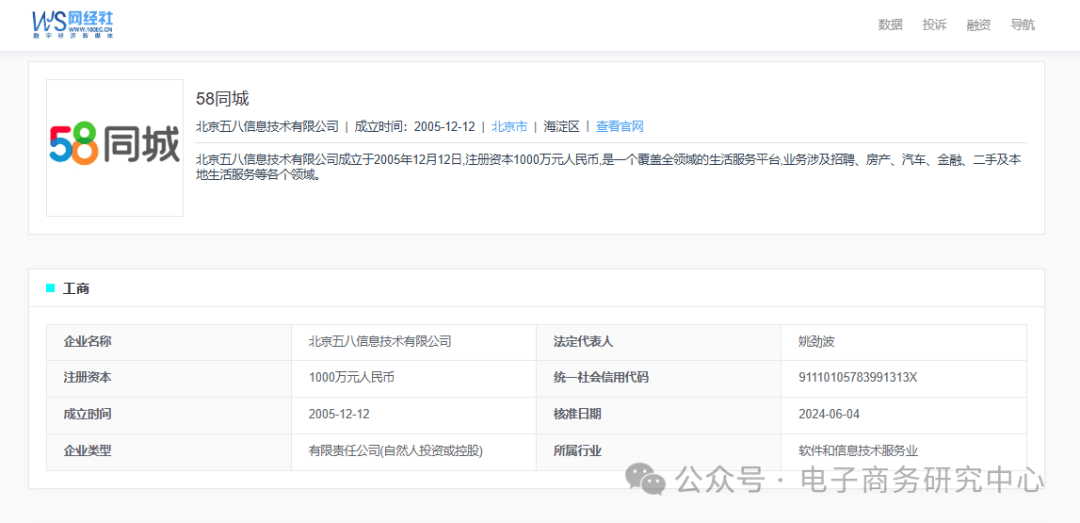This screenshot has width=1080, height=523.
Task: Open the 数据 navigation item
Action: coord(890,25)
